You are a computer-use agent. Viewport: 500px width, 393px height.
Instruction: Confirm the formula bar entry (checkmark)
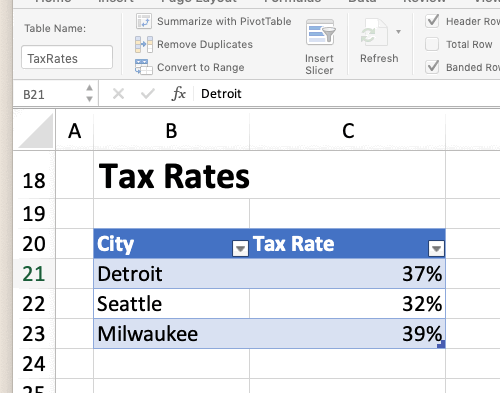click(x=148, y=94)
